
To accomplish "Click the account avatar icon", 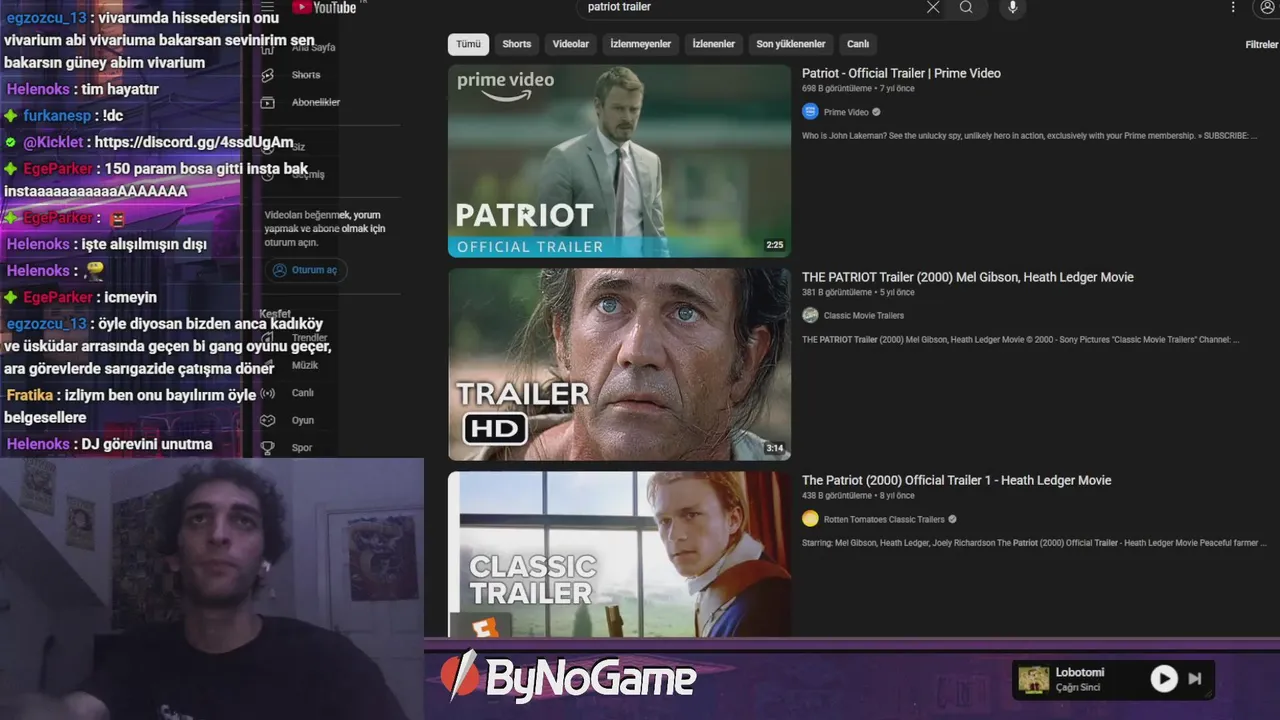I will tap(1267, 7).
